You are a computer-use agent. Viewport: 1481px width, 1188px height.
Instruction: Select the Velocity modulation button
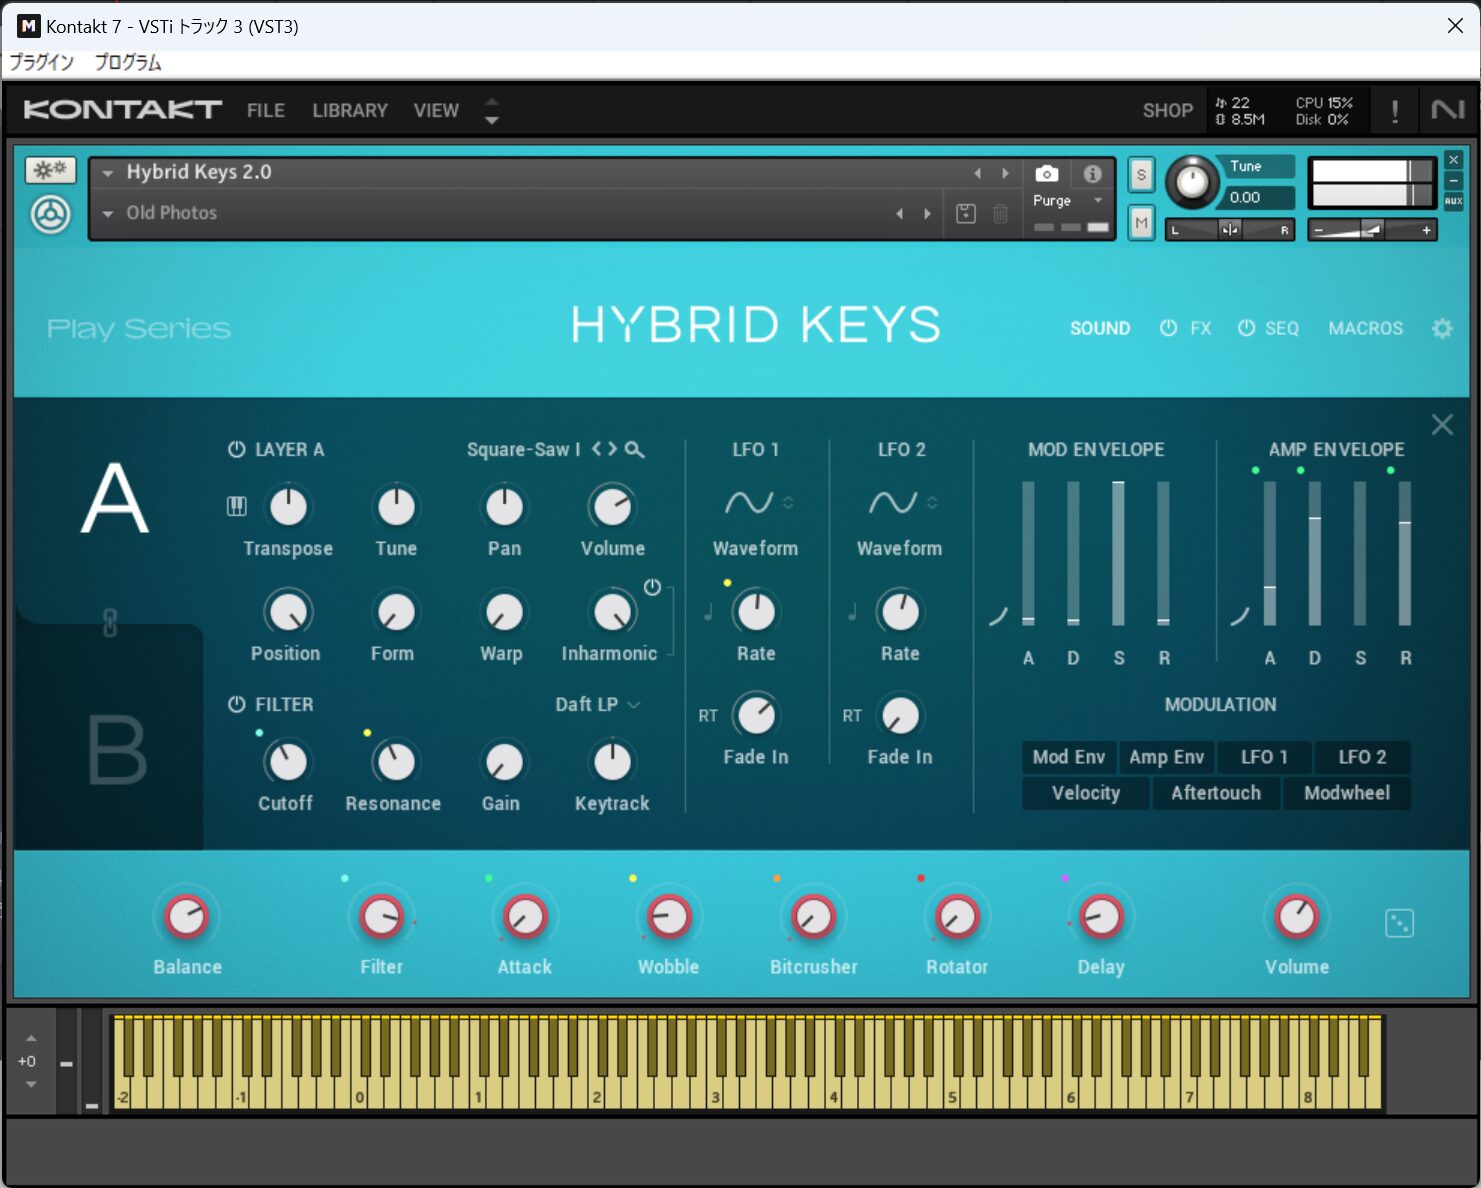tap(1085, 793)
